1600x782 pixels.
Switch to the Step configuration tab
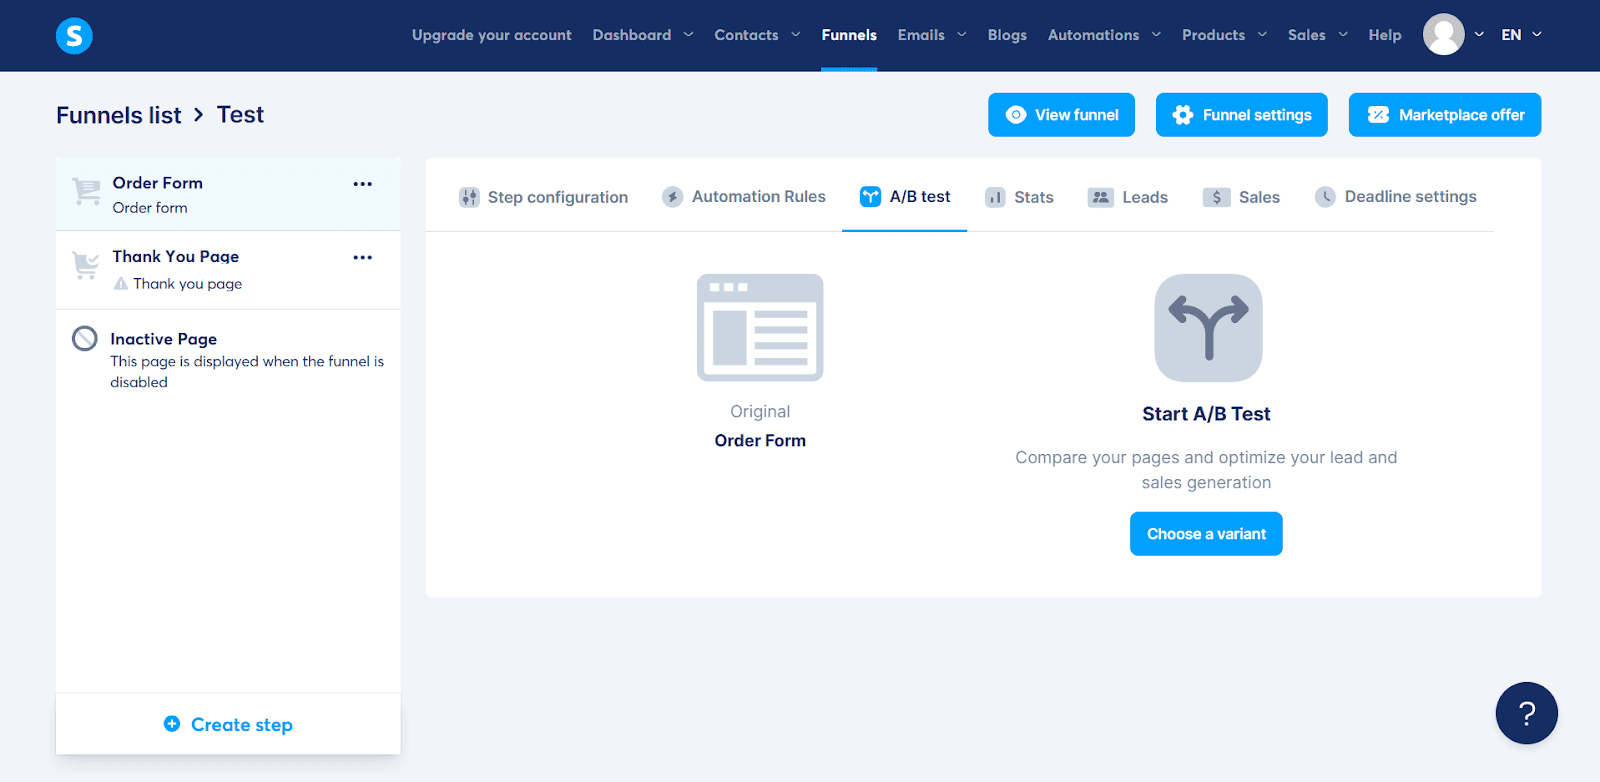pyautogui.click(x=544, y=197)
